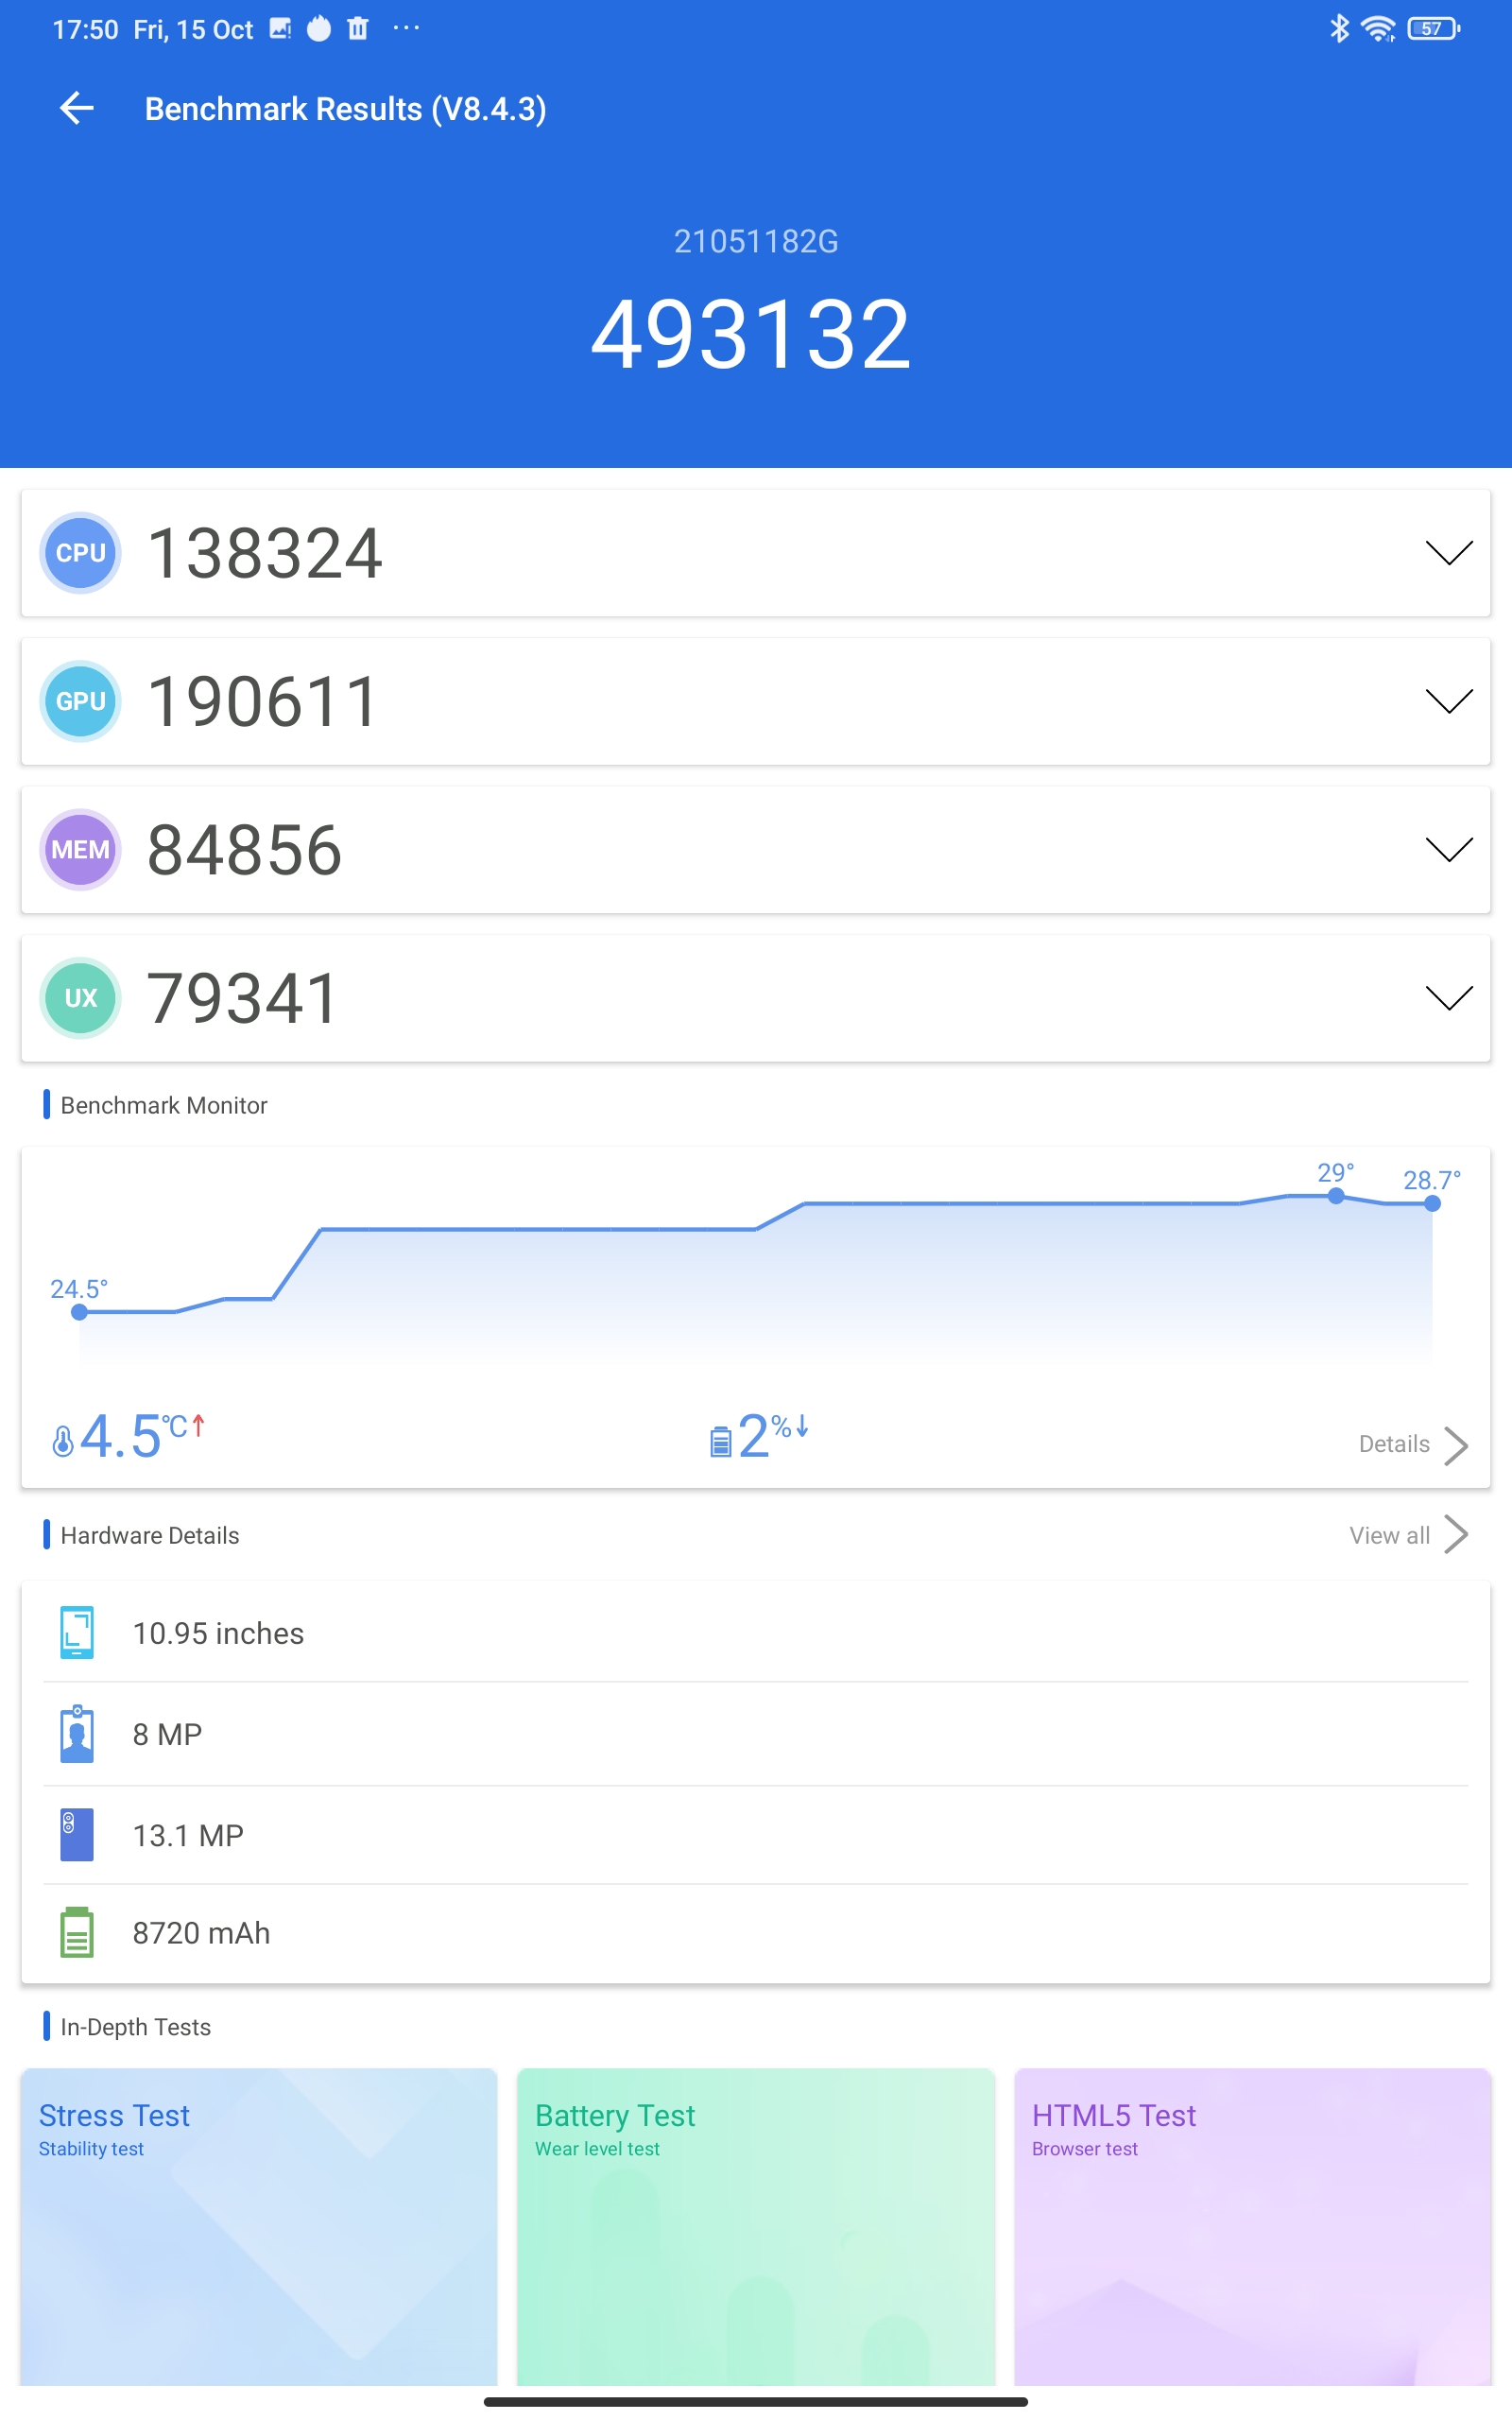
Task: Tap the screen size device icon
Action: 77,1632
